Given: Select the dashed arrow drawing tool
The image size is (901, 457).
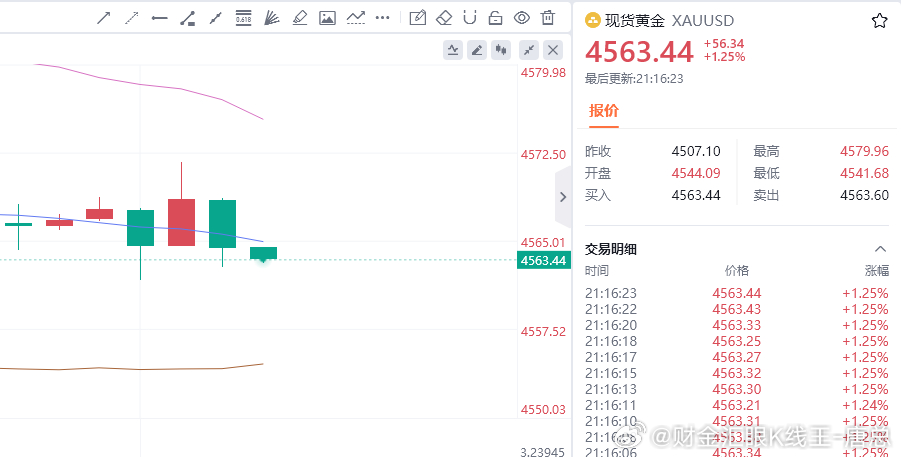Looking at the screenshot, I should tap(132, 18).
